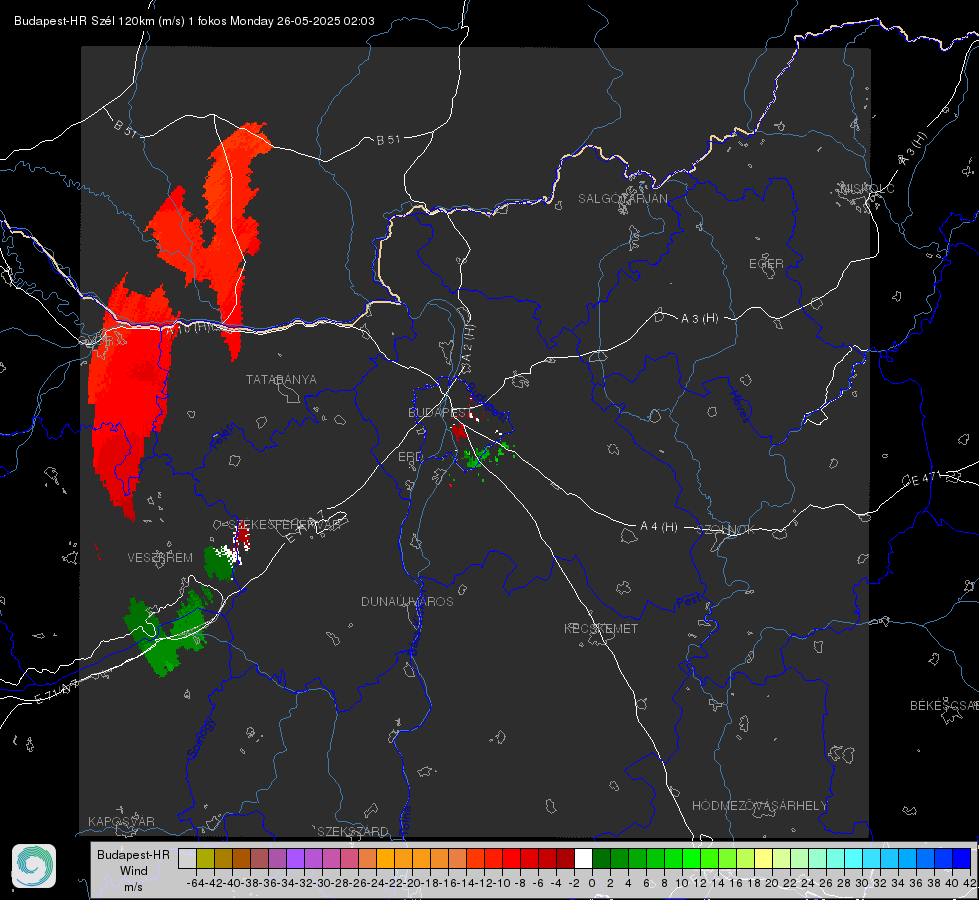
Task: Click the TATABÁNYA city label
Action: [281, 380]
